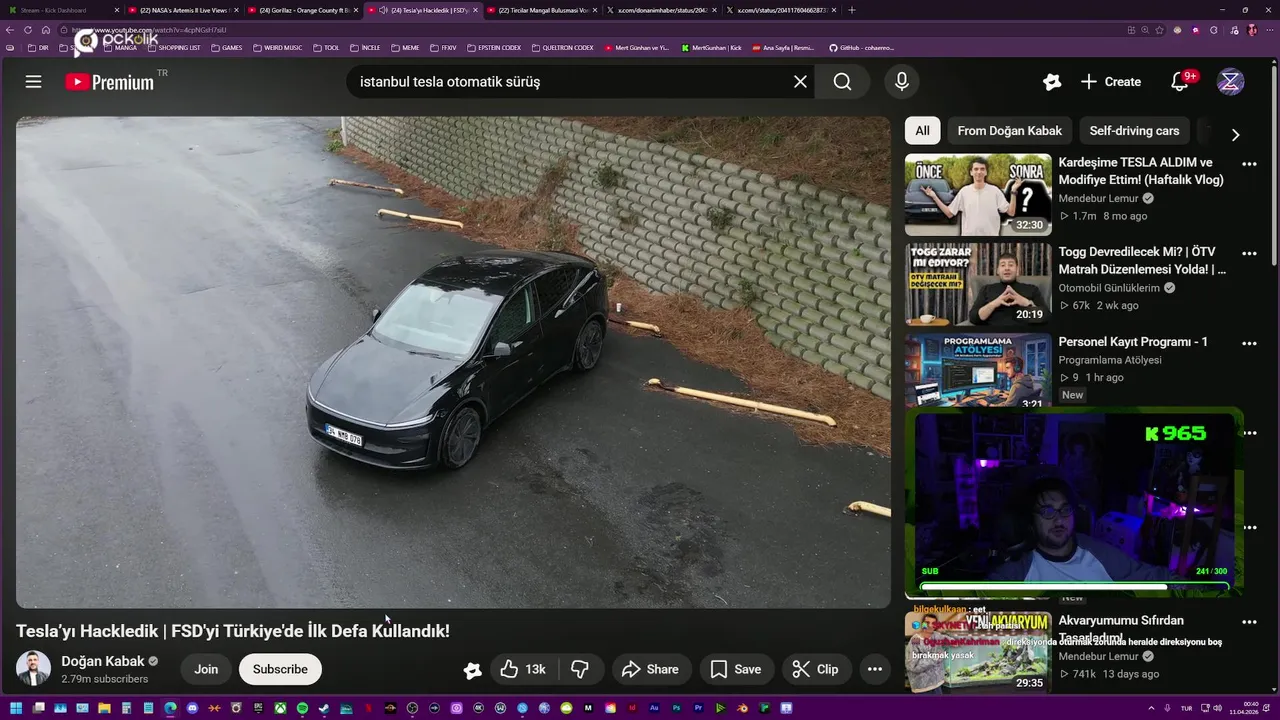Open more actions ellipsis under the video

[874, 669]
